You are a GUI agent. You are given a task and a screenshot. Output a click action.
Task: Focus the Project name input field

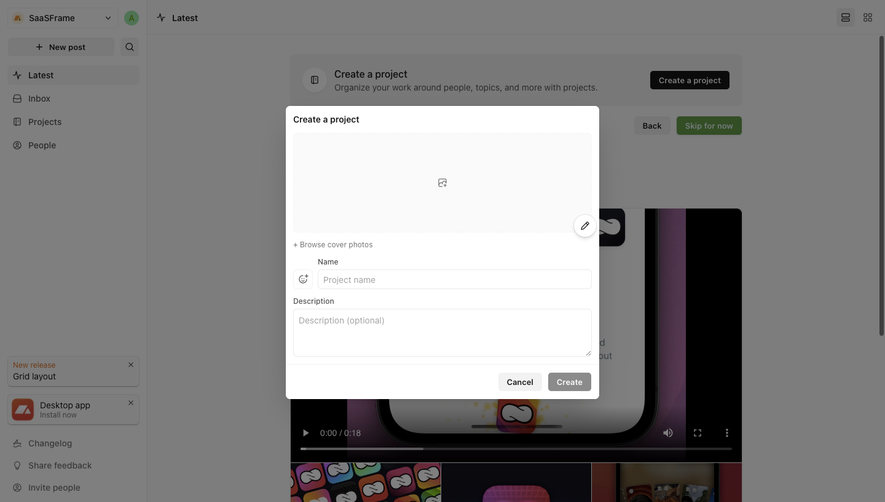pyautogui.click(x=454, y=280)
